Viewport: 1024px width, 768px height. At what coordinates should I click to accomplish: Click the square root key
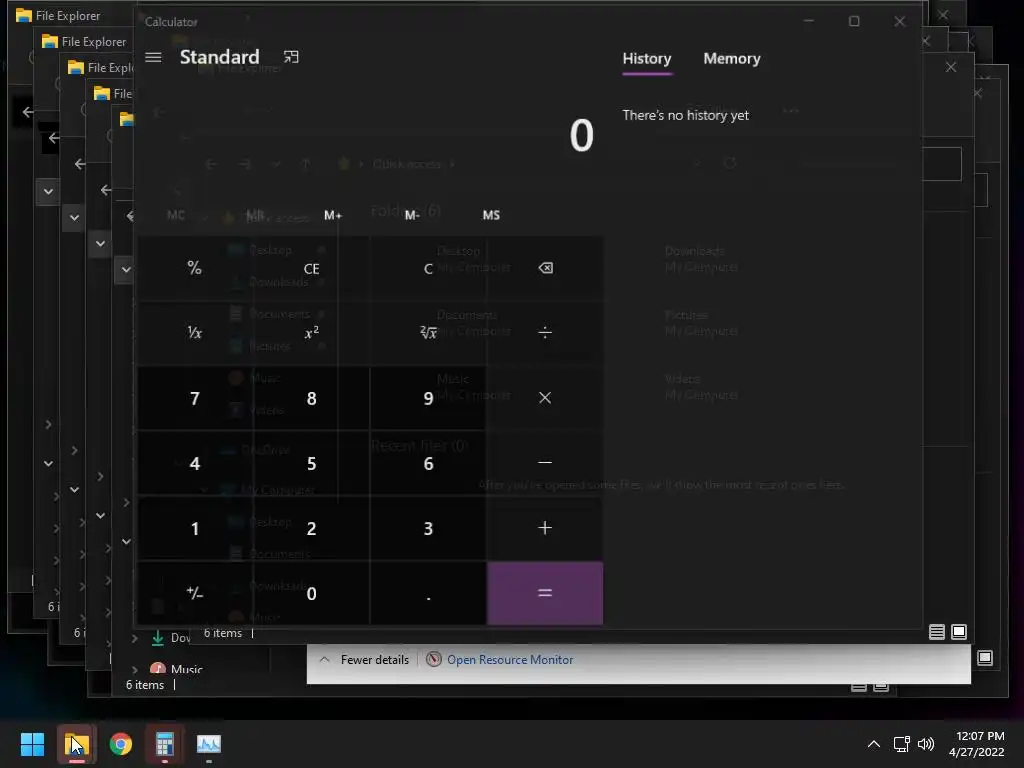pyautogui.click(x=428, y=333)
